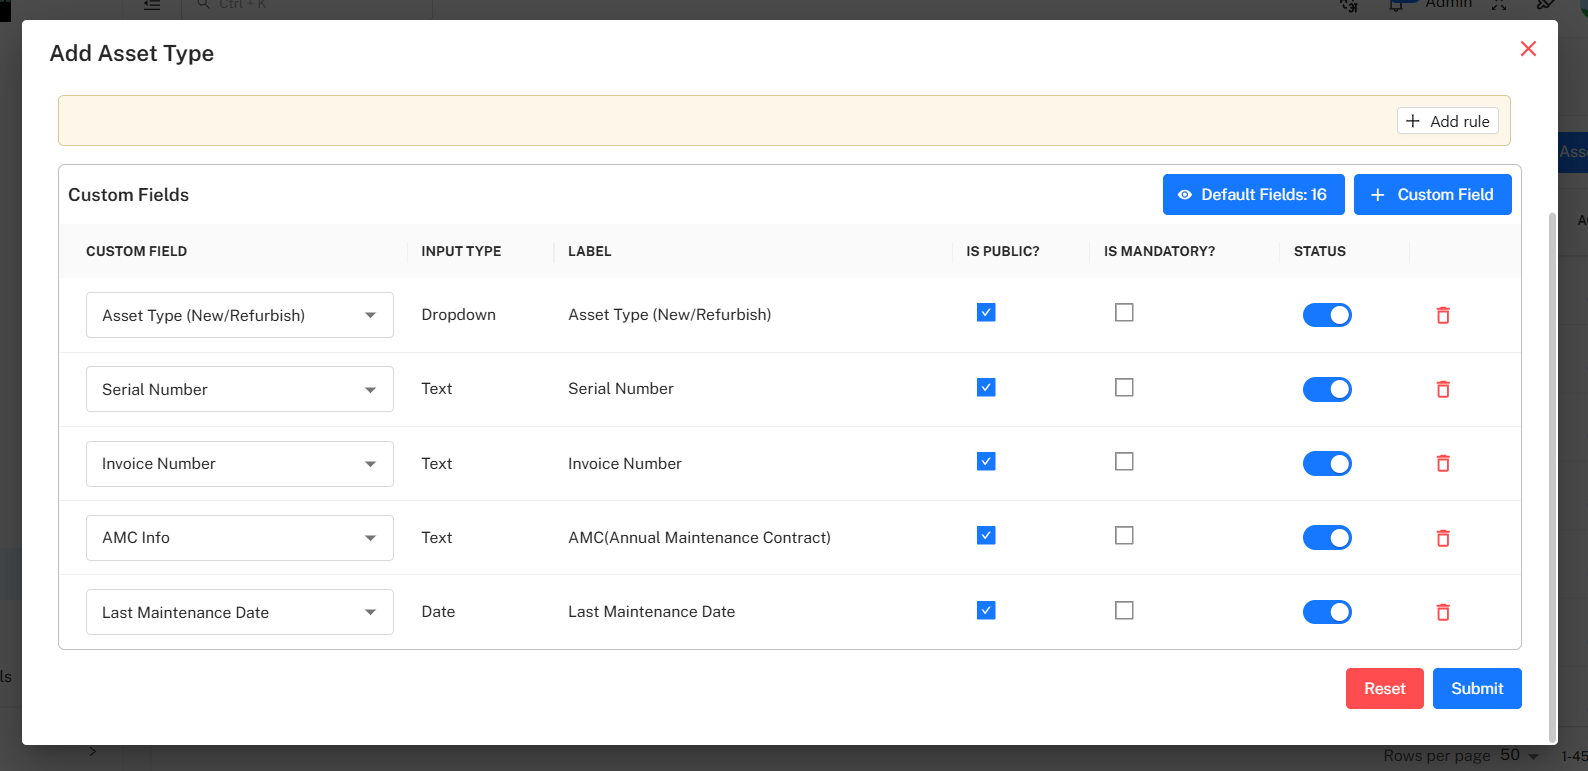Screen dimensions: 1588x771
Task: Mark Last Maintenance Date as mandatory
Action: [1124, 610]
